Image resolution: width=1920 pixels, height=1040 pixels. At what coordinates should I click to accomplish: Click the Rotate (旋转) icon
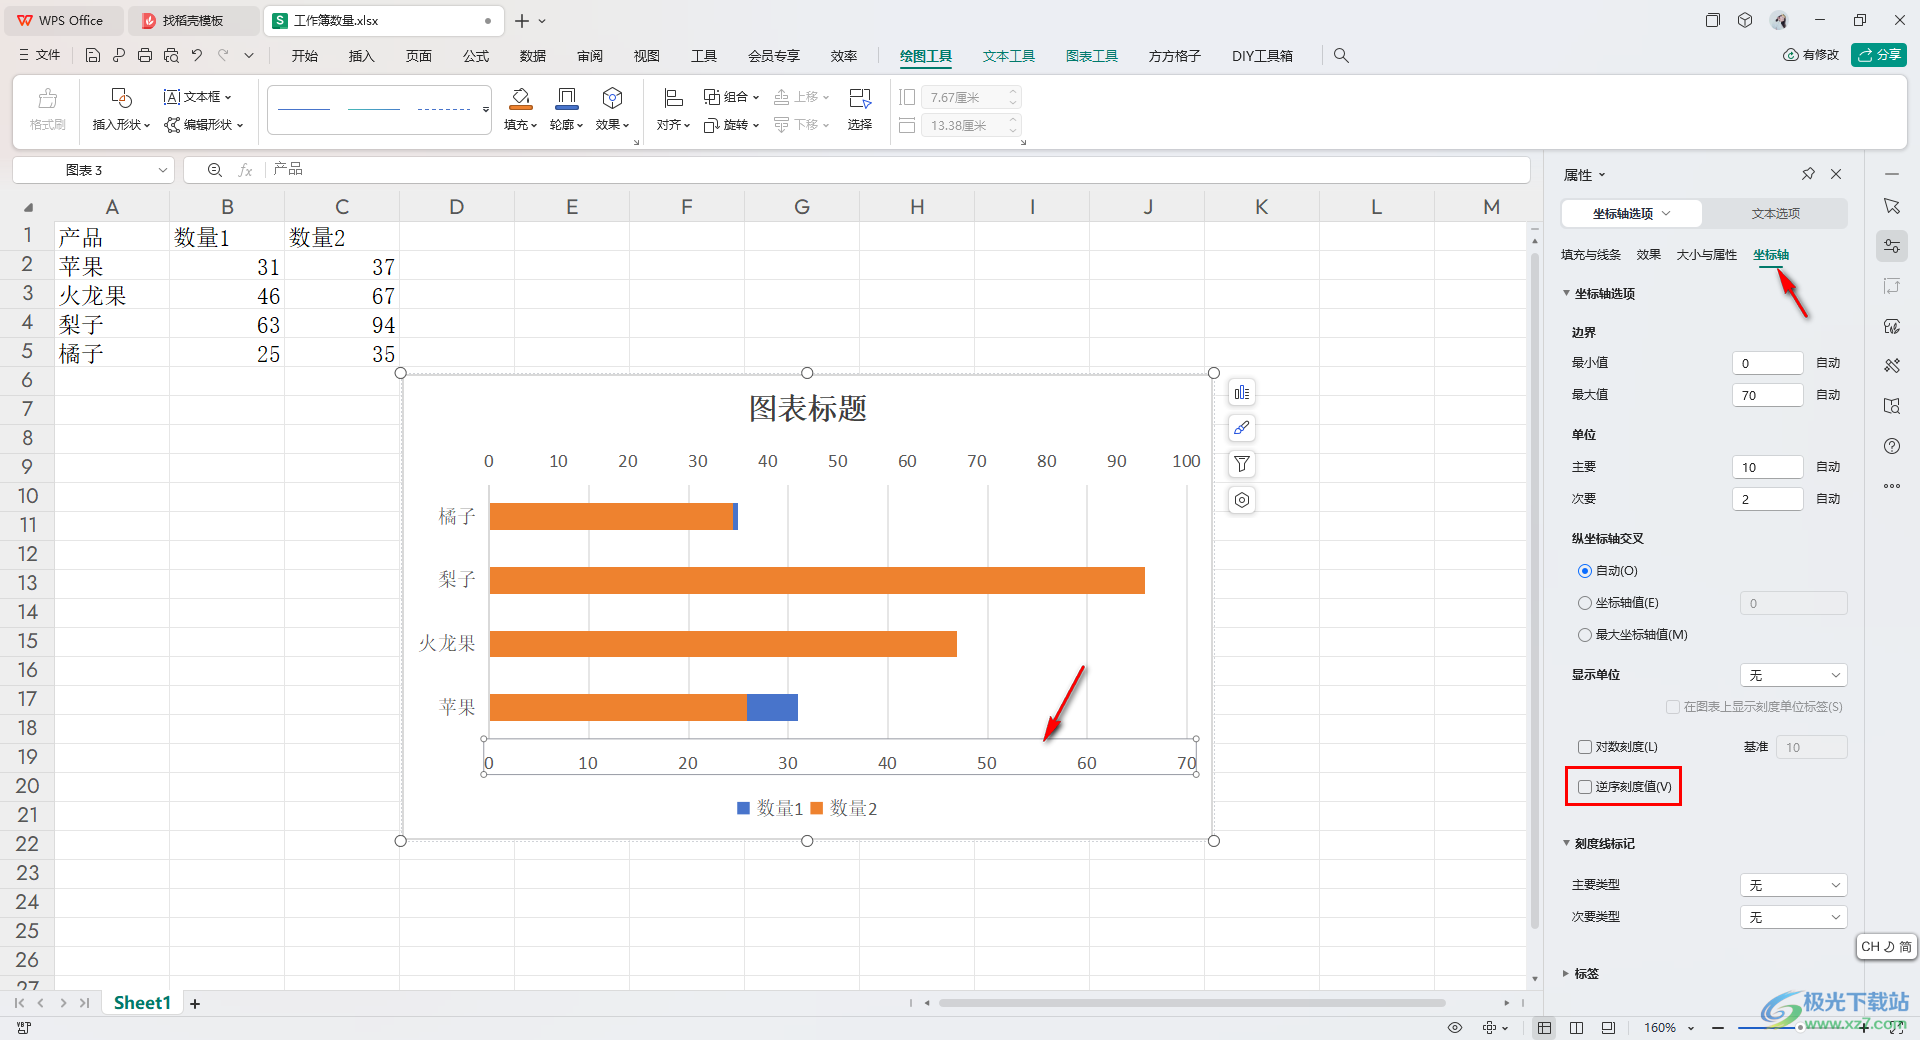point(712,125)
